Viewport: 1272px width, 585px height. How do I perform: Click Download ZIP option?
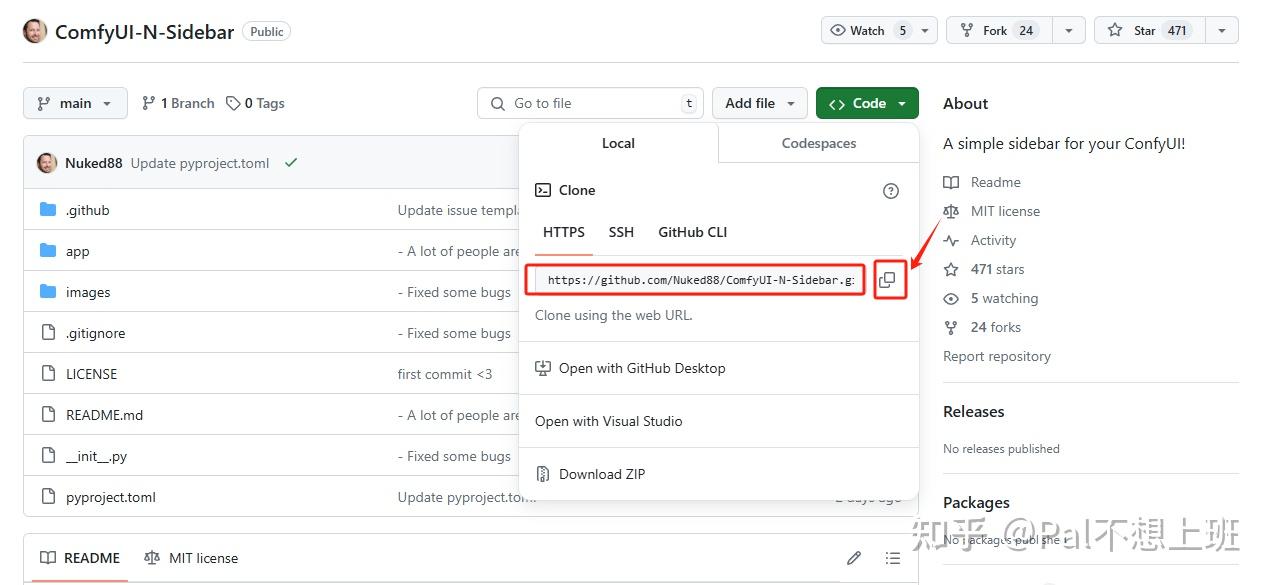tap(601, 474)
